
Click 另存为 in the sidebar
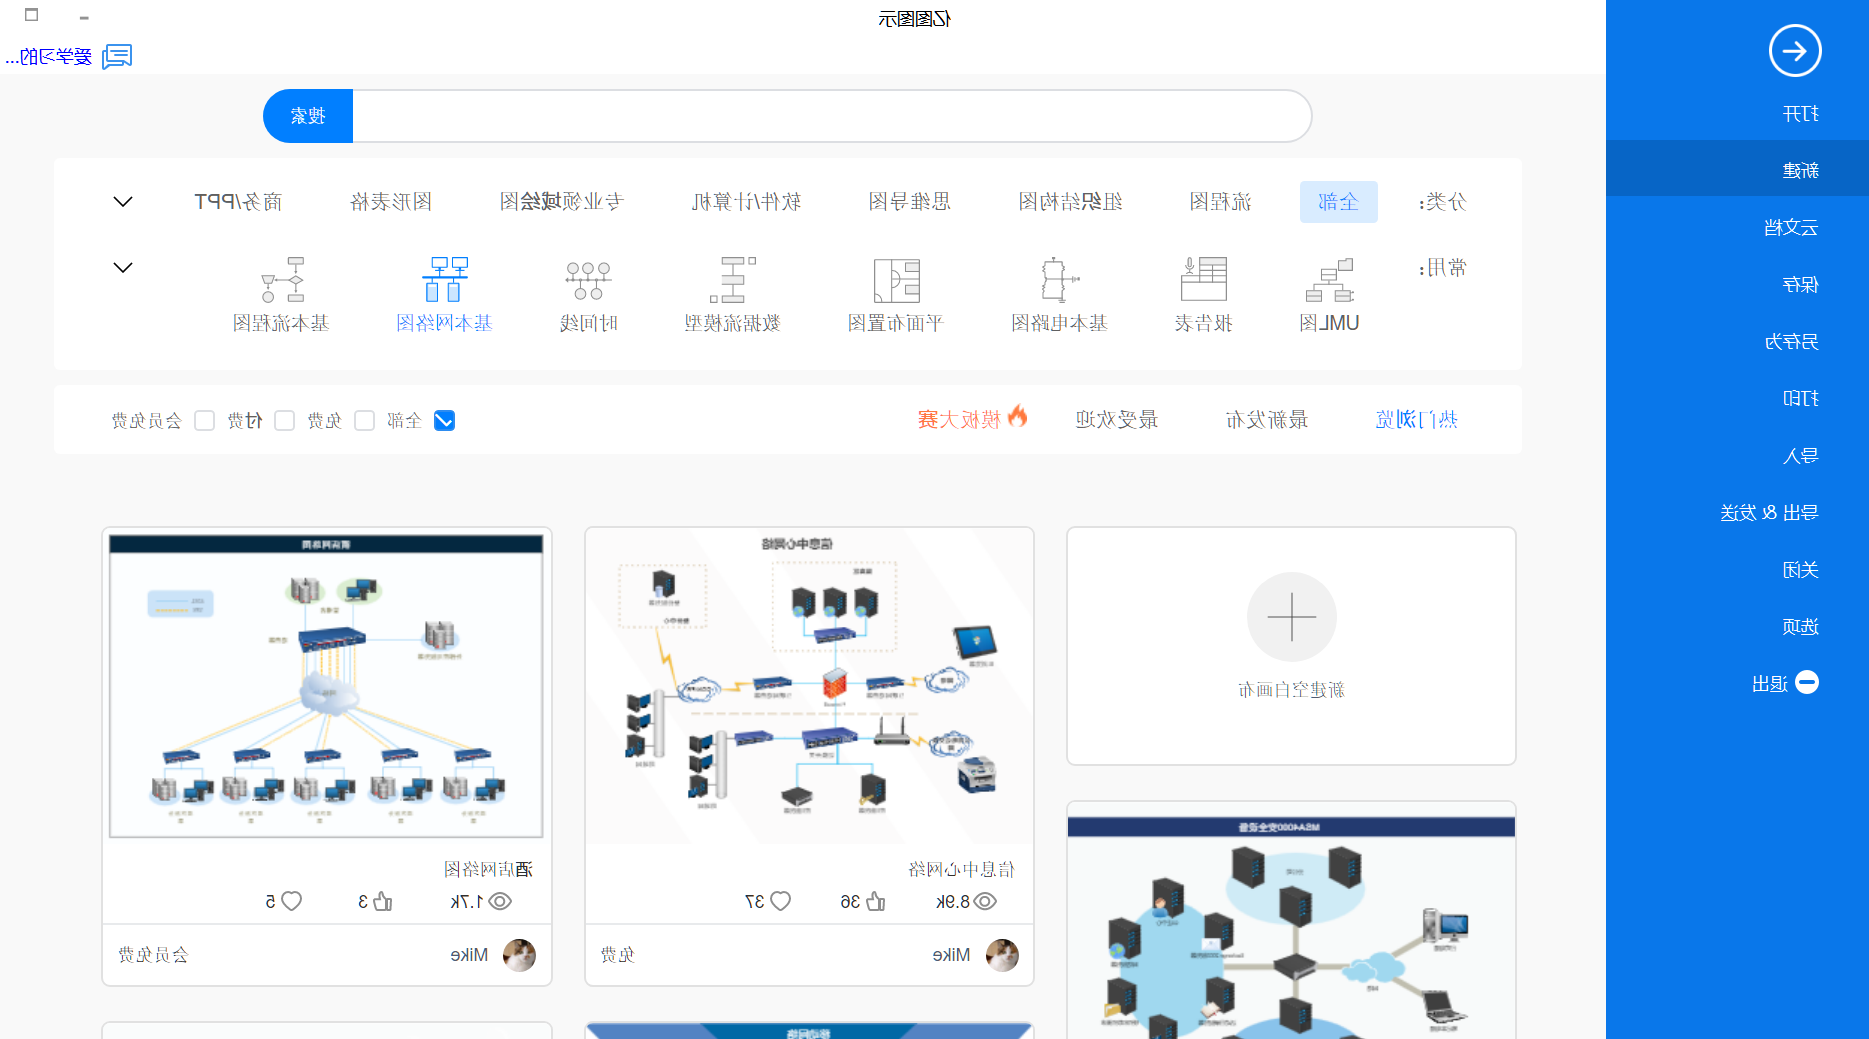click(1737, 342)
